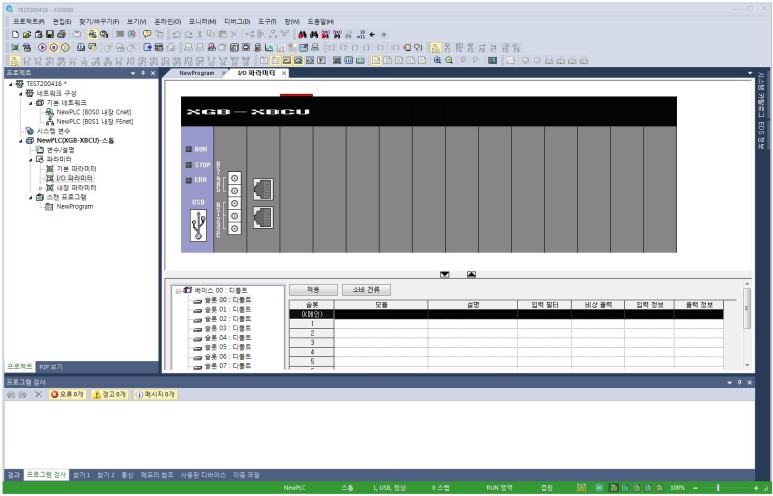Expand the 내장 파라미터 tree node
Viewport: 773px width, 496px height.
40,188
